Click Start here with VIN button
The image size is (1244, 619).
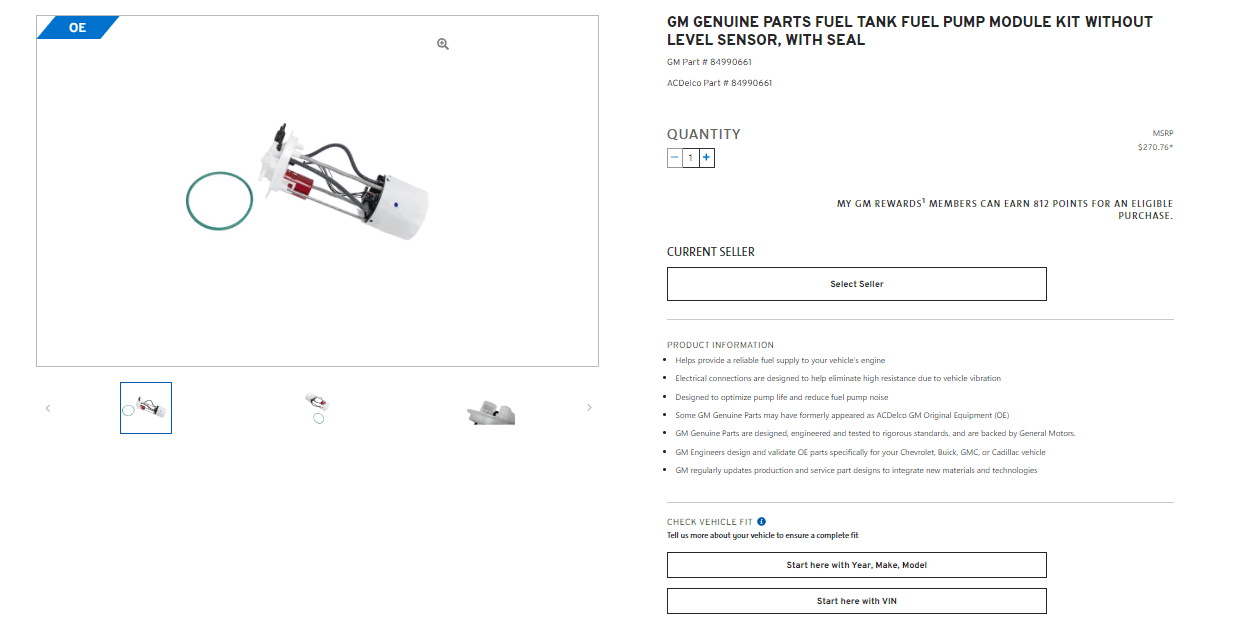[x=857, y=601]
